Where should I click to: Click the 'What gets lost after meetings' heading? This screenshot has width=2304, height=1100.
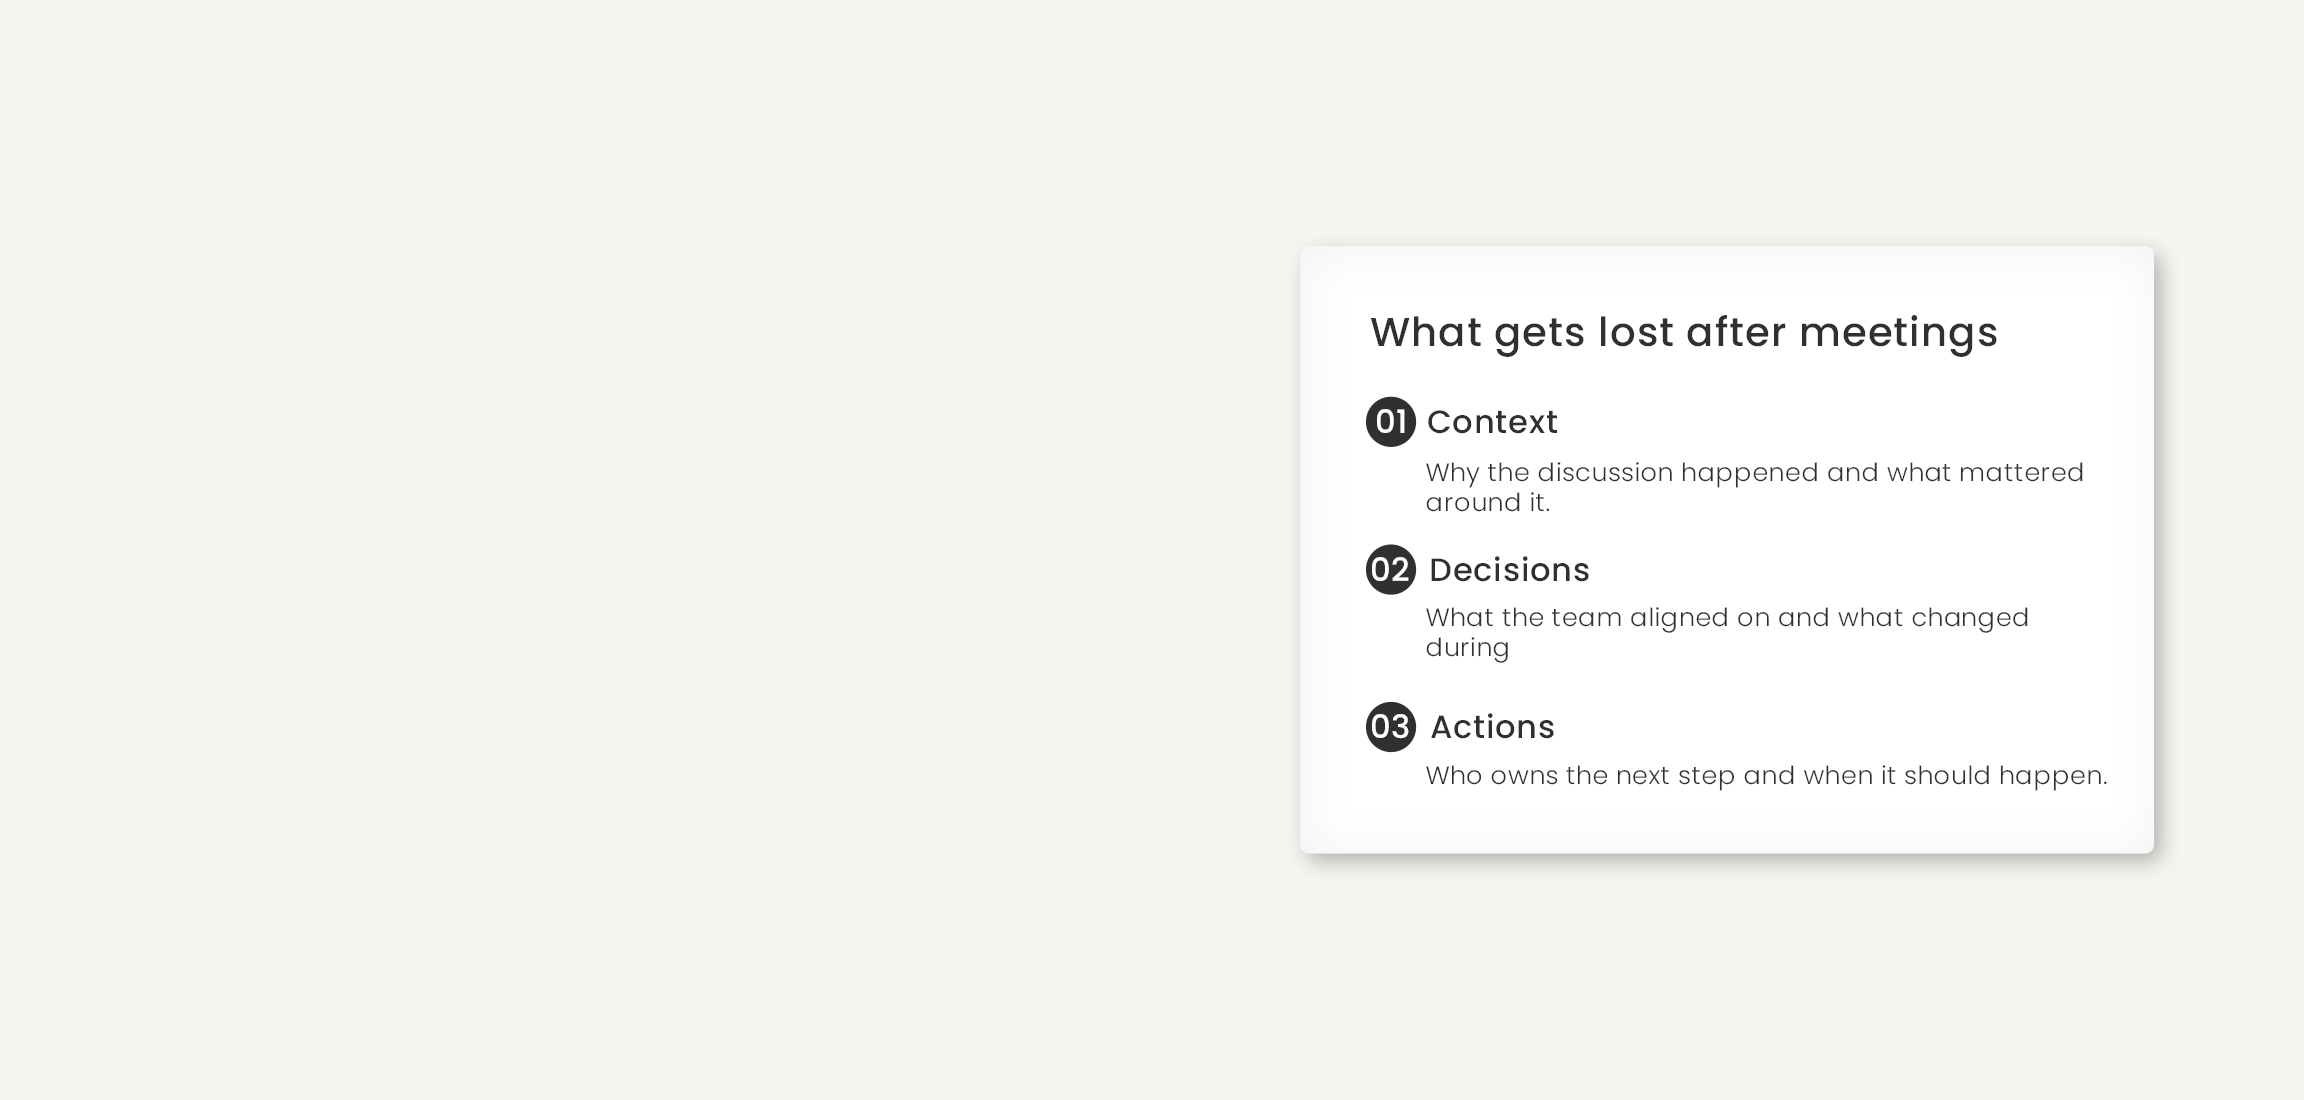1683,332
